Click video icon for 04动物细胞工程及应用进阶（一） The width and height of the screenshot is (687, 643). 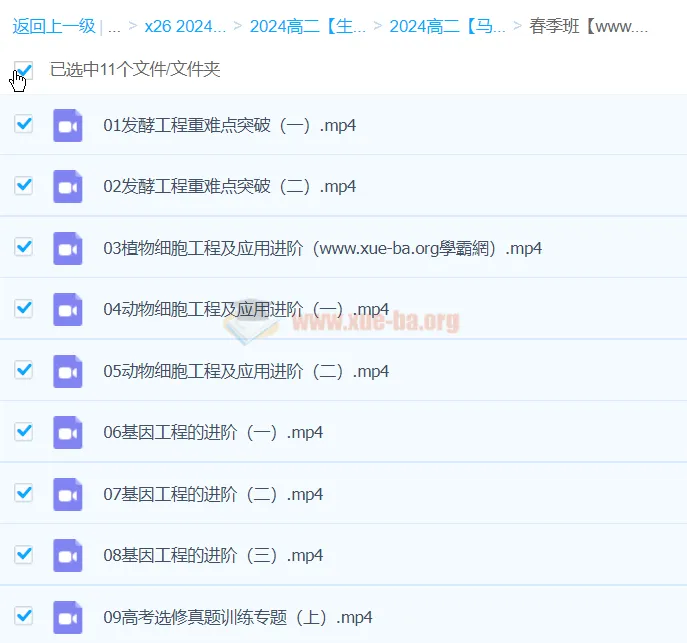[67, 309]
